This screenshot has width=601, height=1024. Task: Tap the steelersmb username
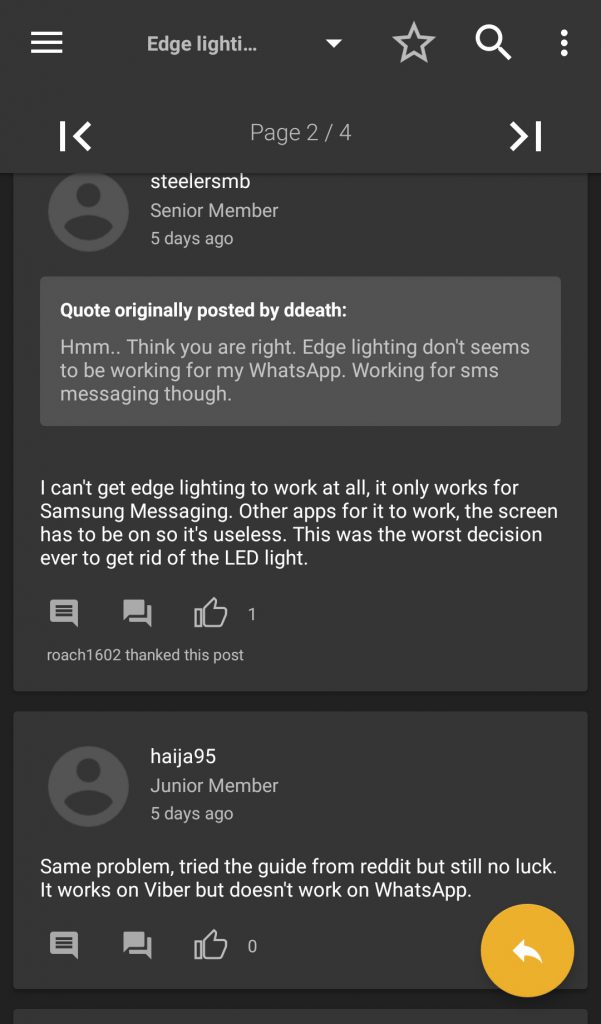point(200,182)
